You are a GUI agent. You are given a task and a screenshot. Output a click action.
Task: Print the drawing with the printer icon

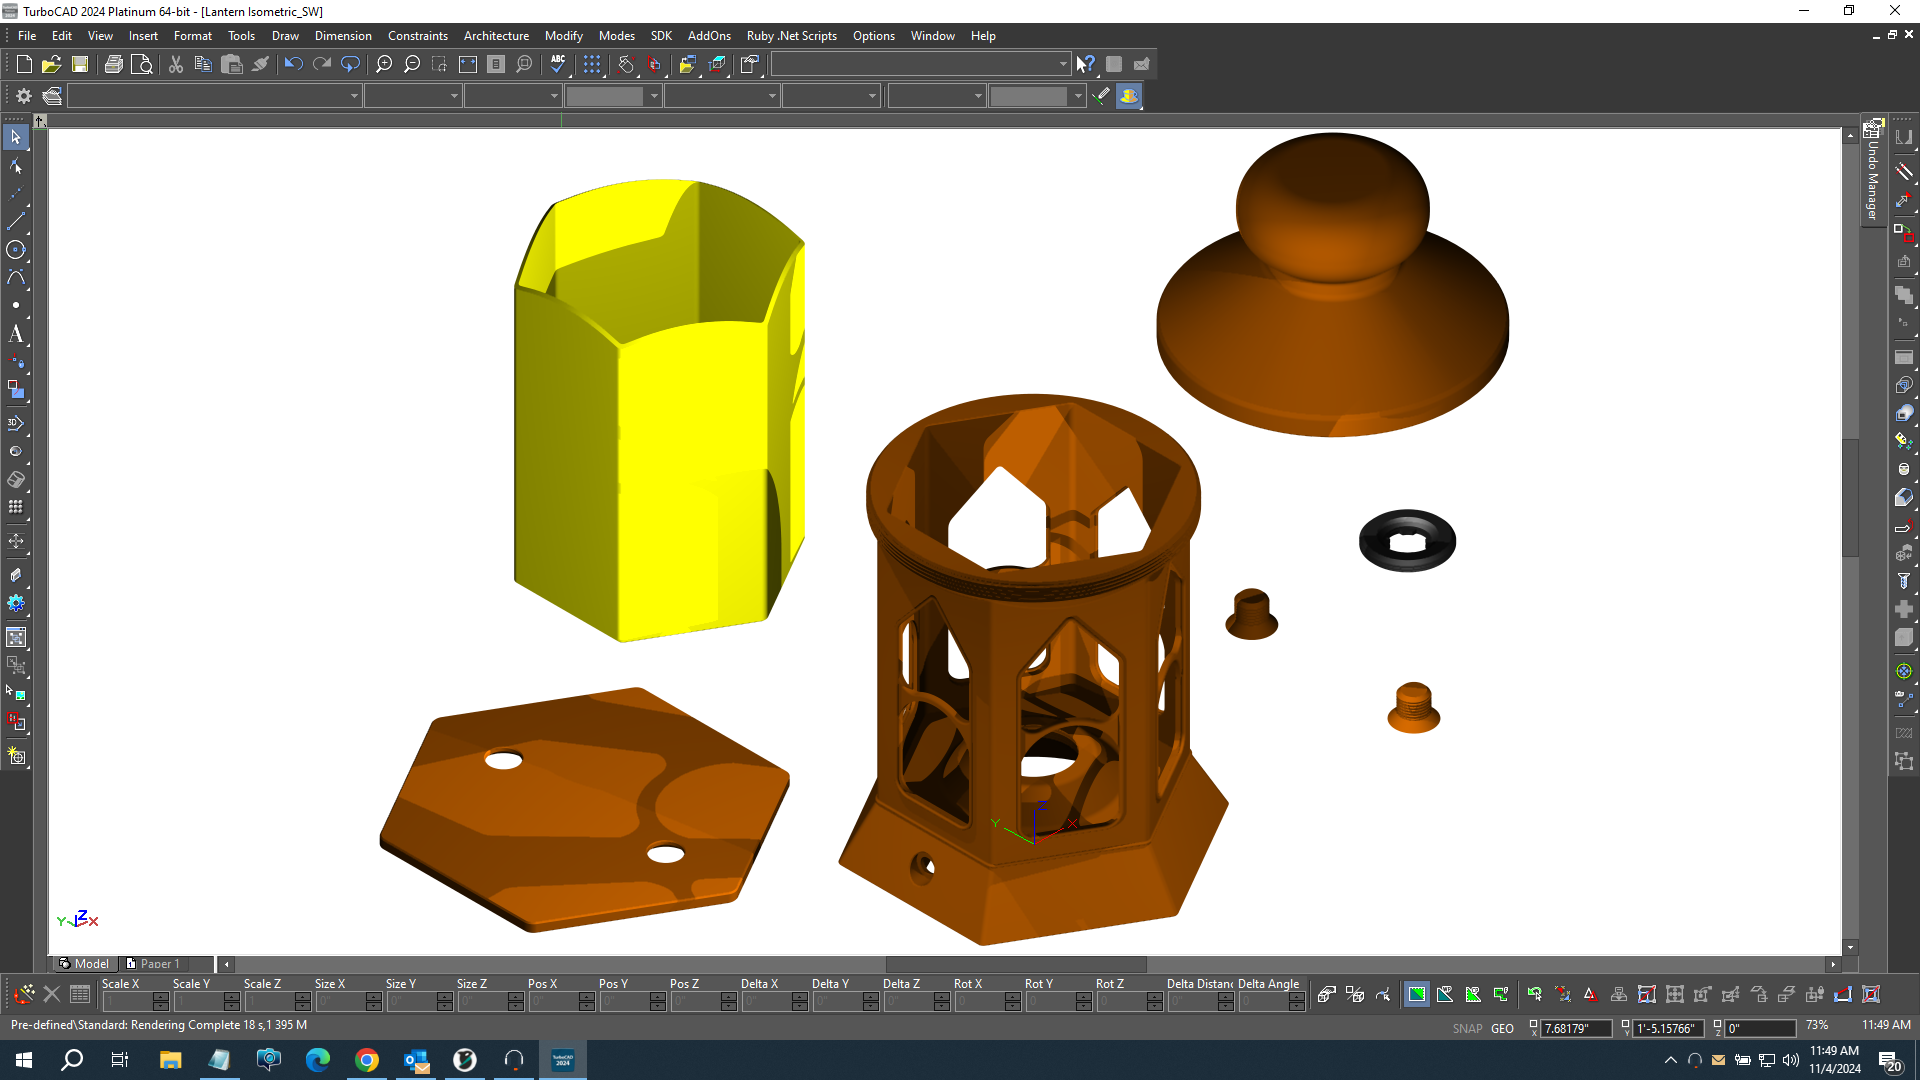(x=114, y=64)
